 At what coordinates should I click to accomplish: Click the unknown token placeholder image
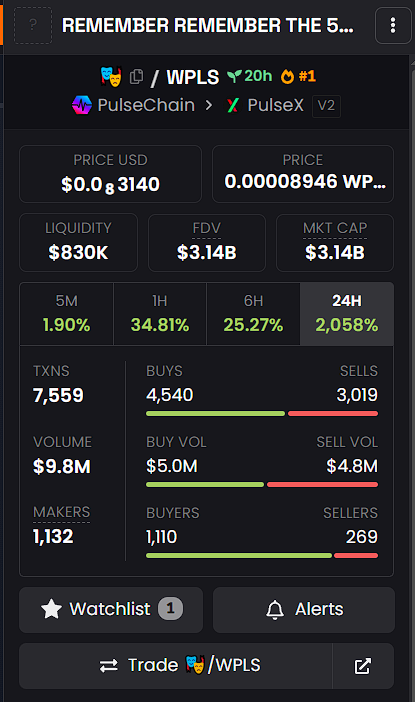click(x=33, y=25)
